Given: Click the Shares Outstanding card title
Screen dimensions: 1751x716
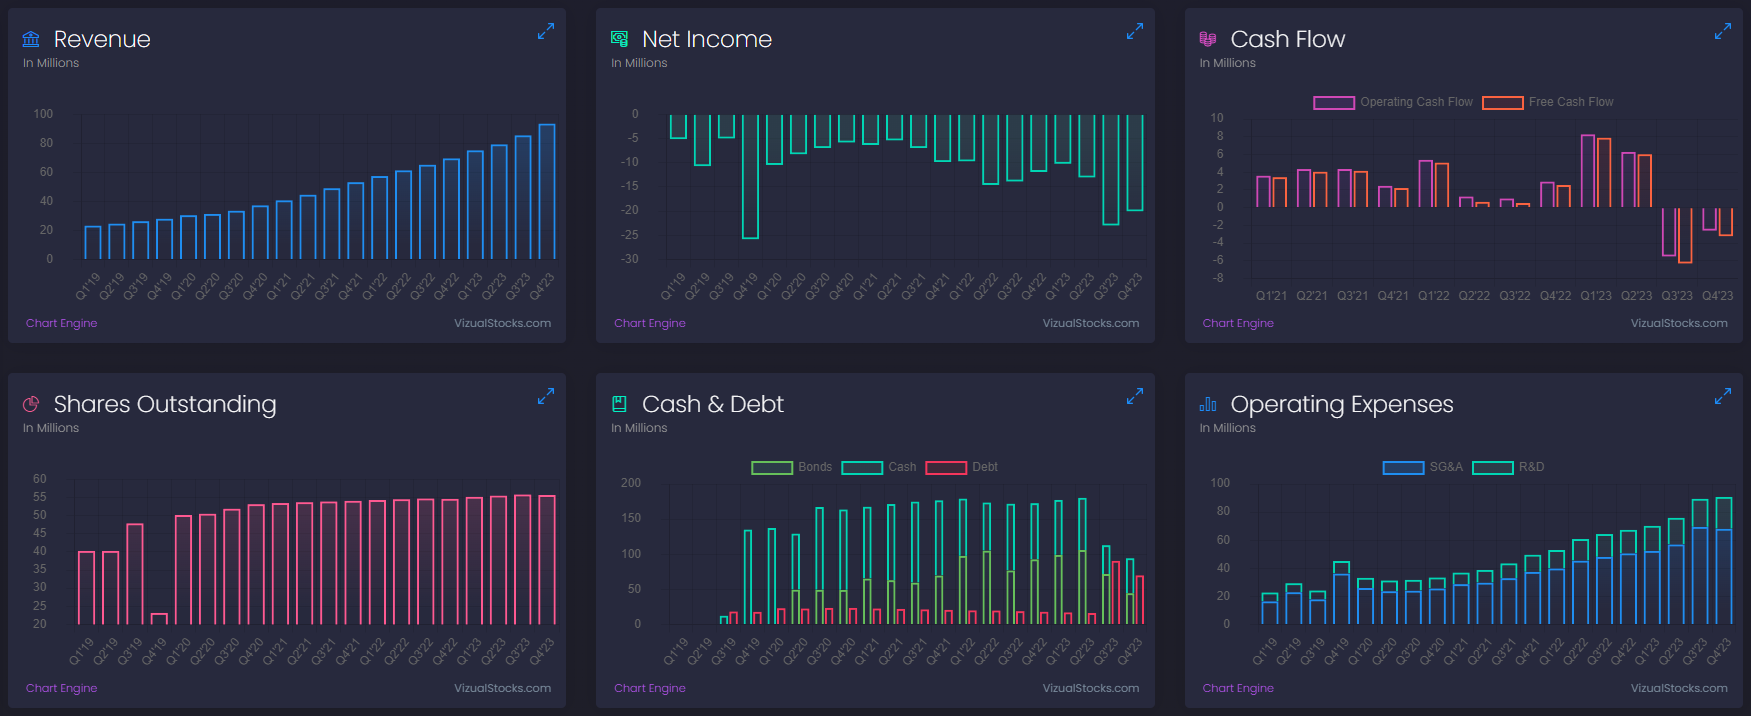Looking at the screenshot, I should [x=165, y=404].
